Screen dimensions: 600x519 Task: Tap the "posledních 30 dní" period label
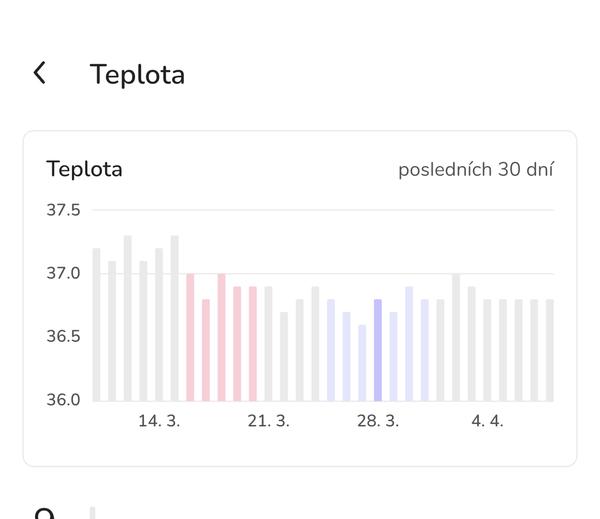coord(475,169)
